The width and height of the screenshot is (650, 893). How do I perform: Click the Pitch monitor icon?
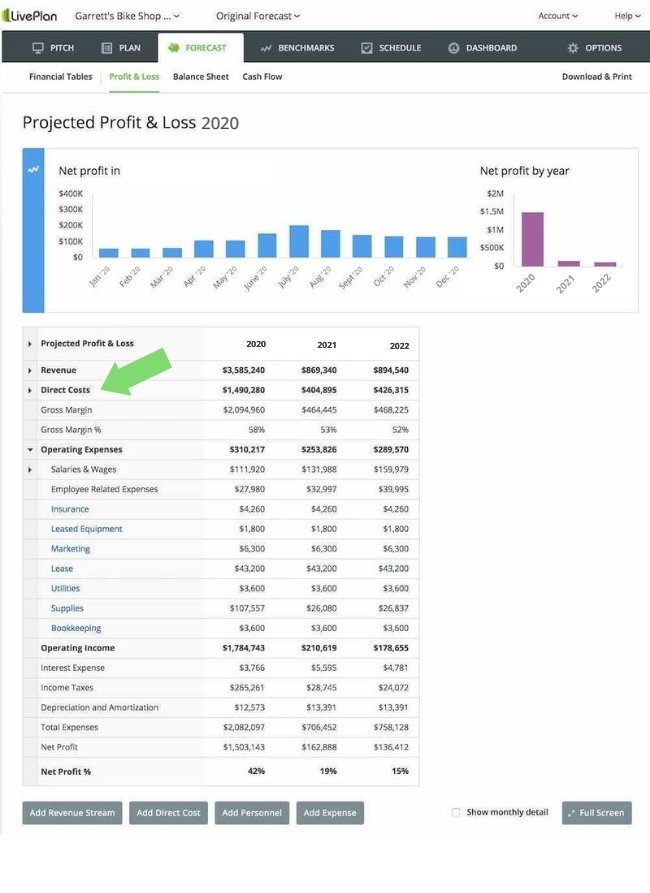[38, 48]
